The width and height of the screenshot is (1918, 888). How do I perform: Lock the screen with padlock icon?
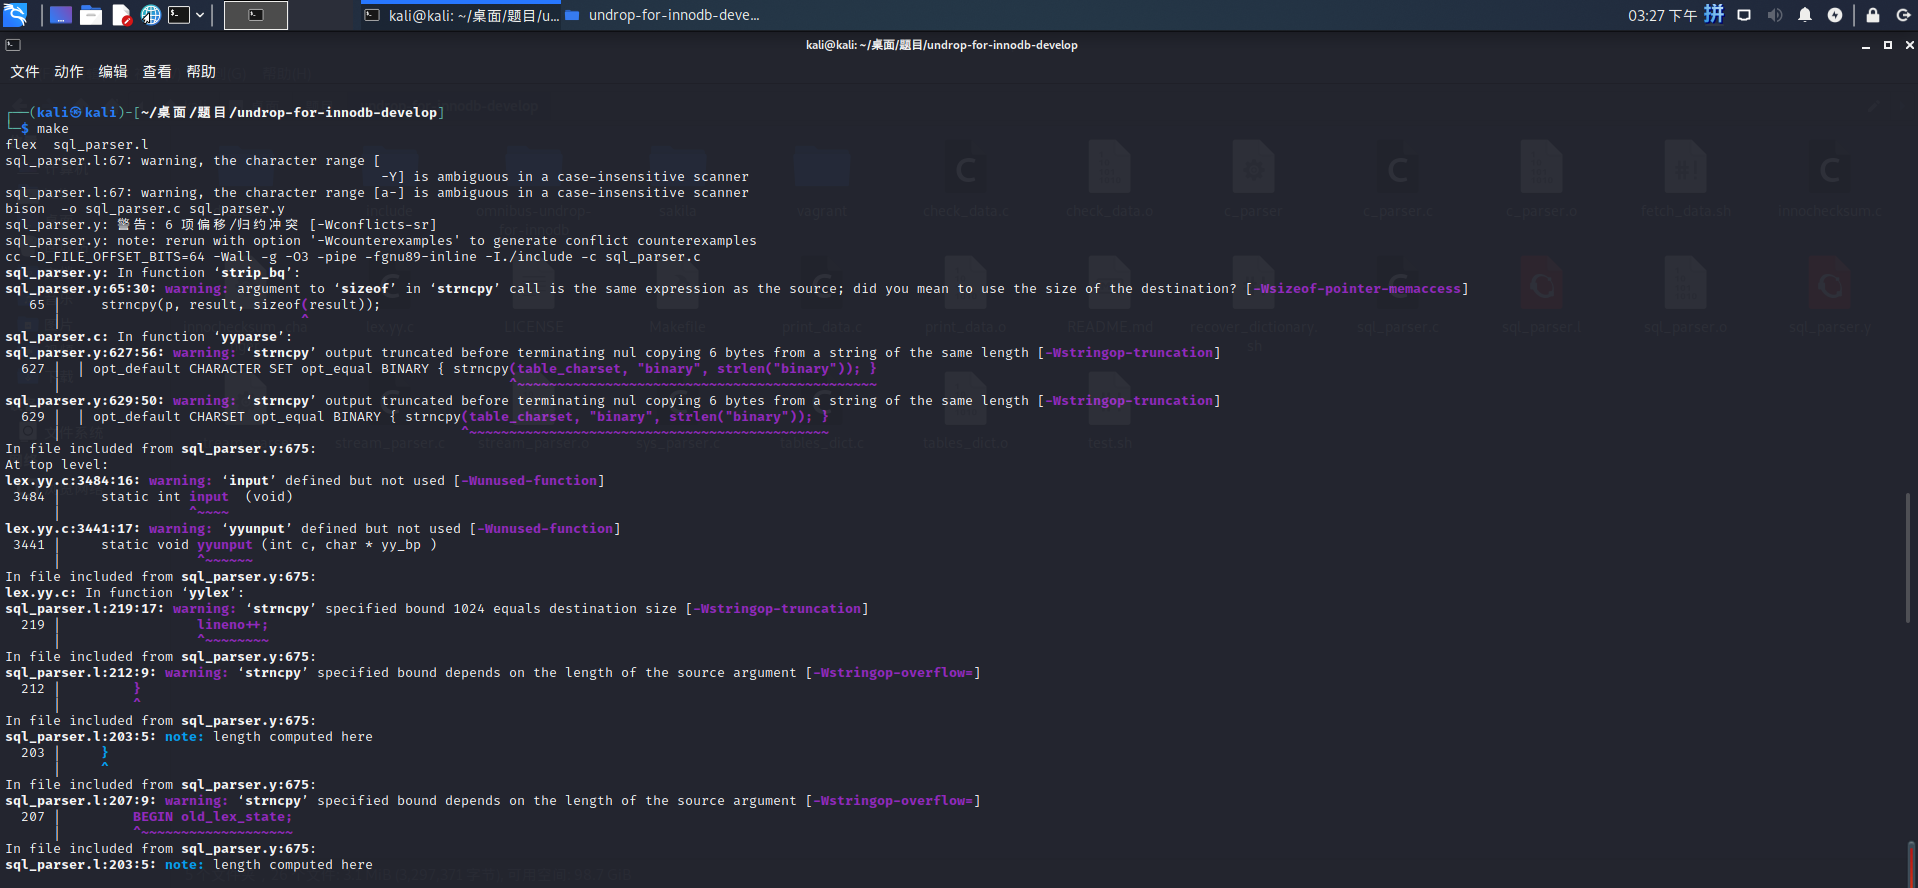tap(1873, 15)
